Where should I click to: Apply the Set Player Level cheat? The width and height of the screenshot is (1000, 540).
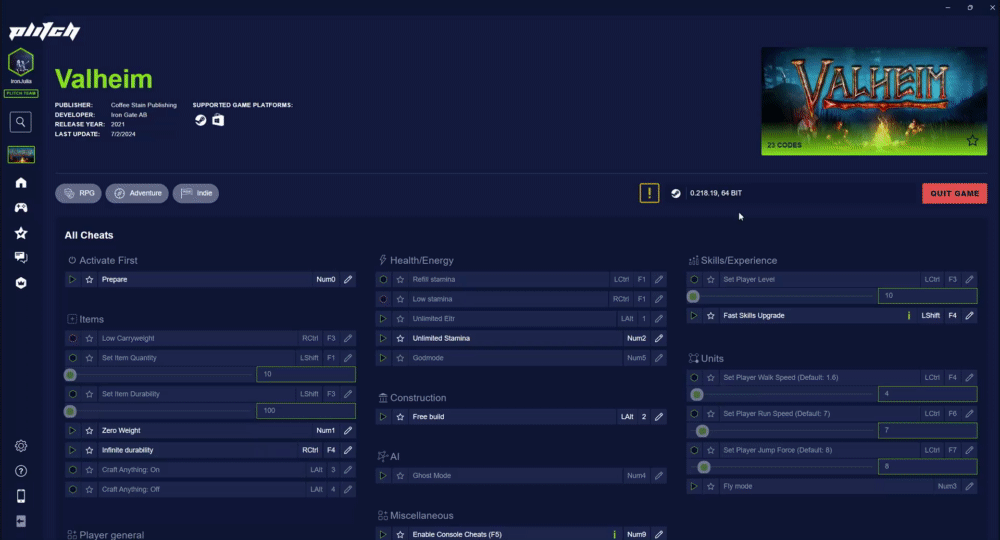695,279
